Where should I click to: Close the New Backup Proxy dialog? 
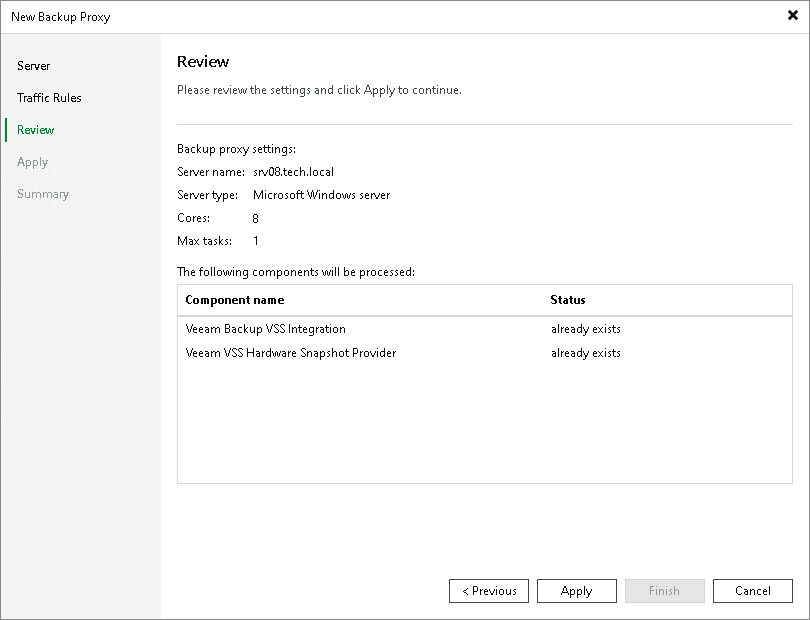tap(792, 16)
